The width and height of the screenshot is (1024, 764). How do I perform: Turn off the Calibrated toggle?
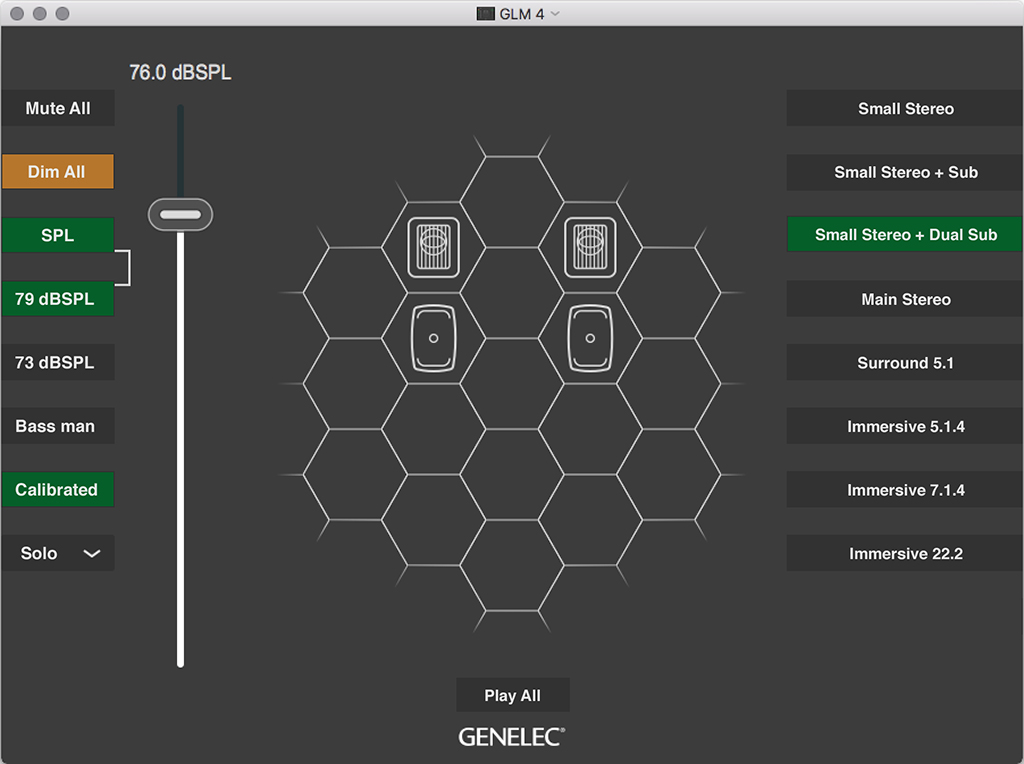58,490
